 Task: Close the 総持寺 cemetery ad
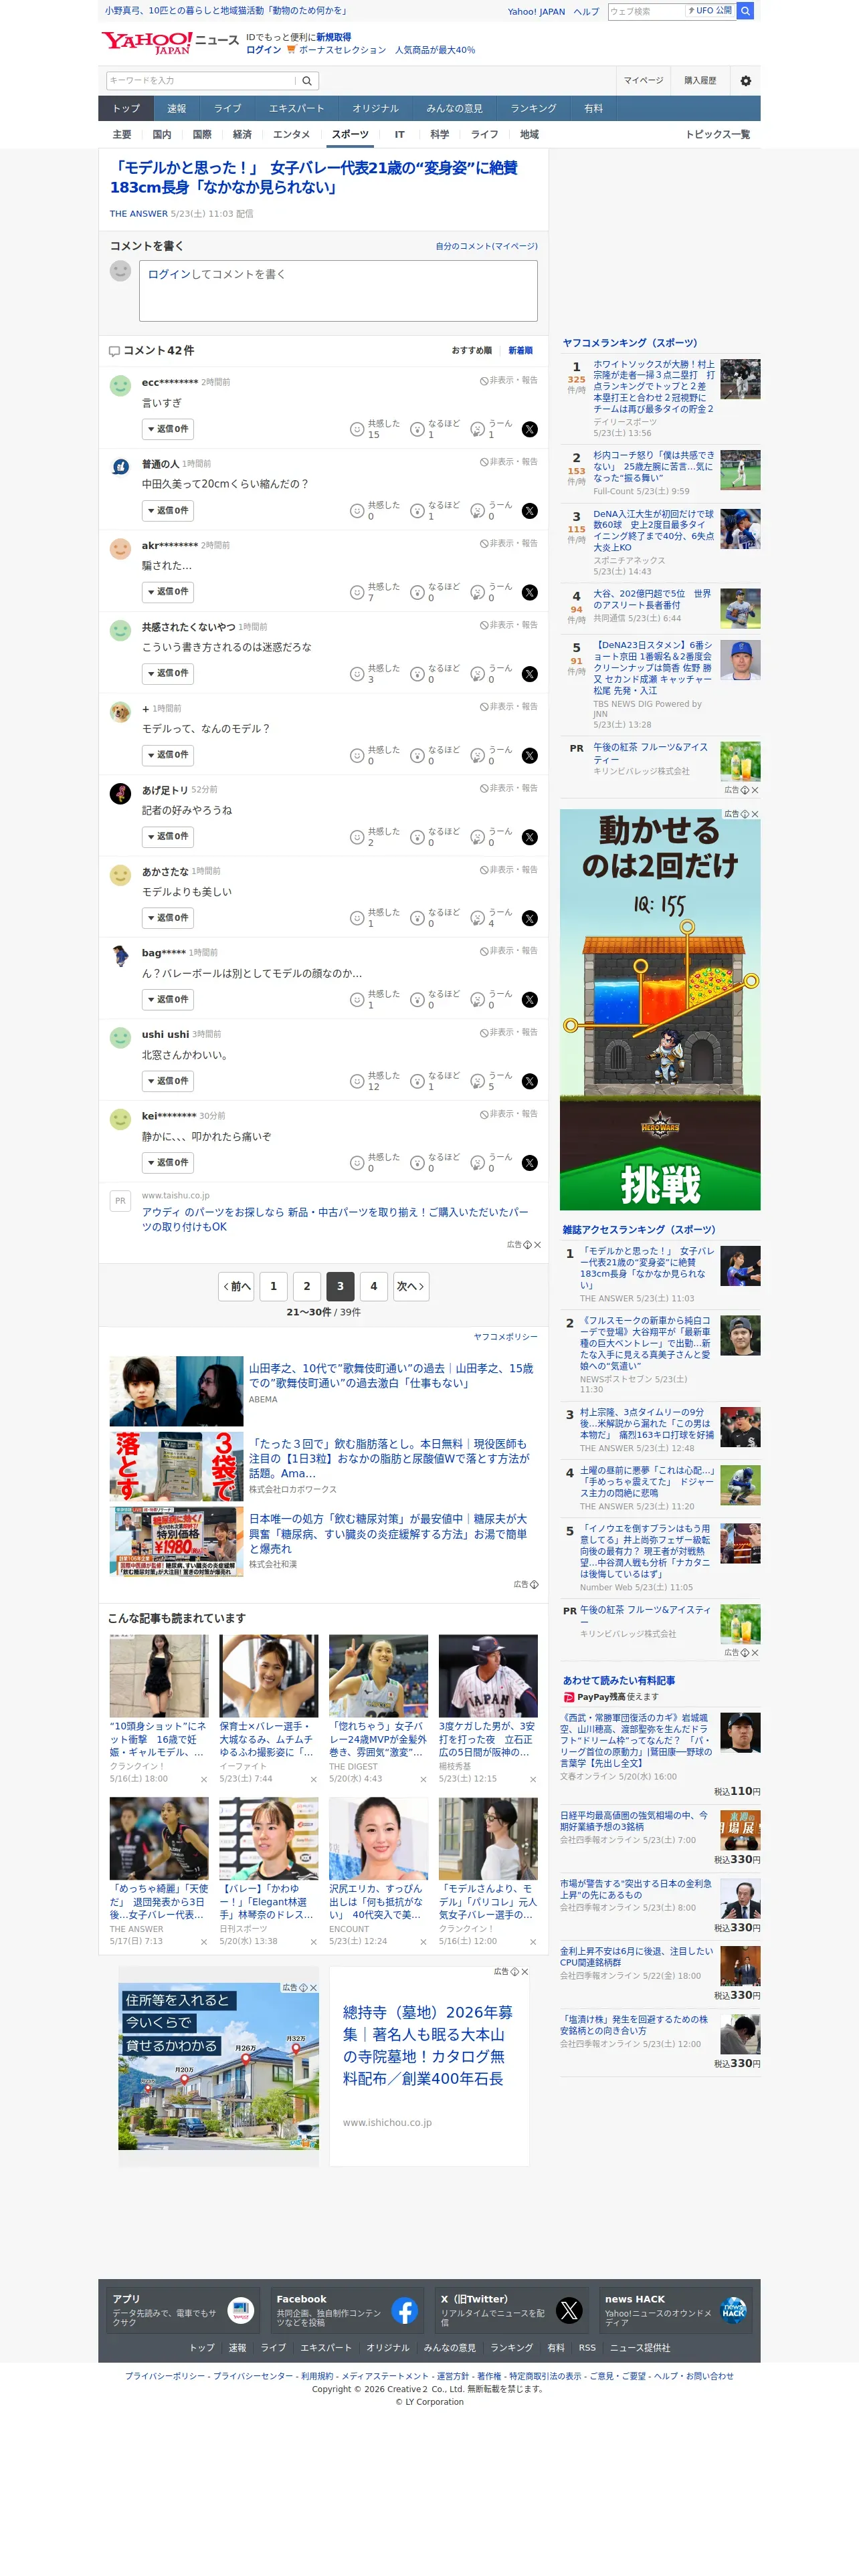tap(524, 1972)
